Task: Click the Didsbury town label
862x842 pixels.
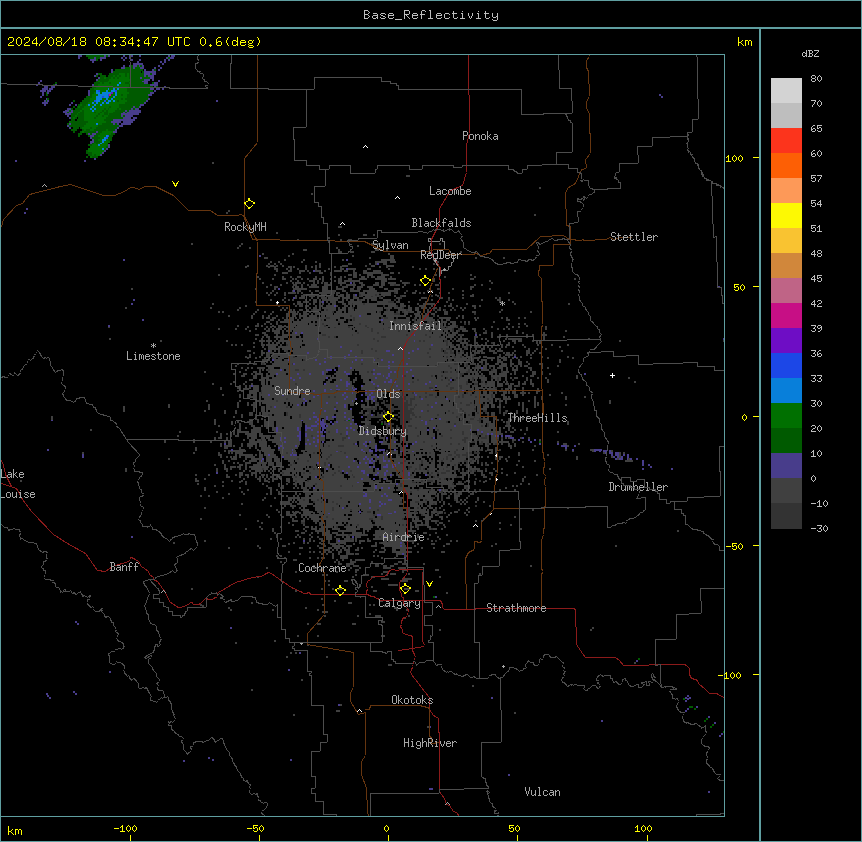Action: tap(383, 431)
